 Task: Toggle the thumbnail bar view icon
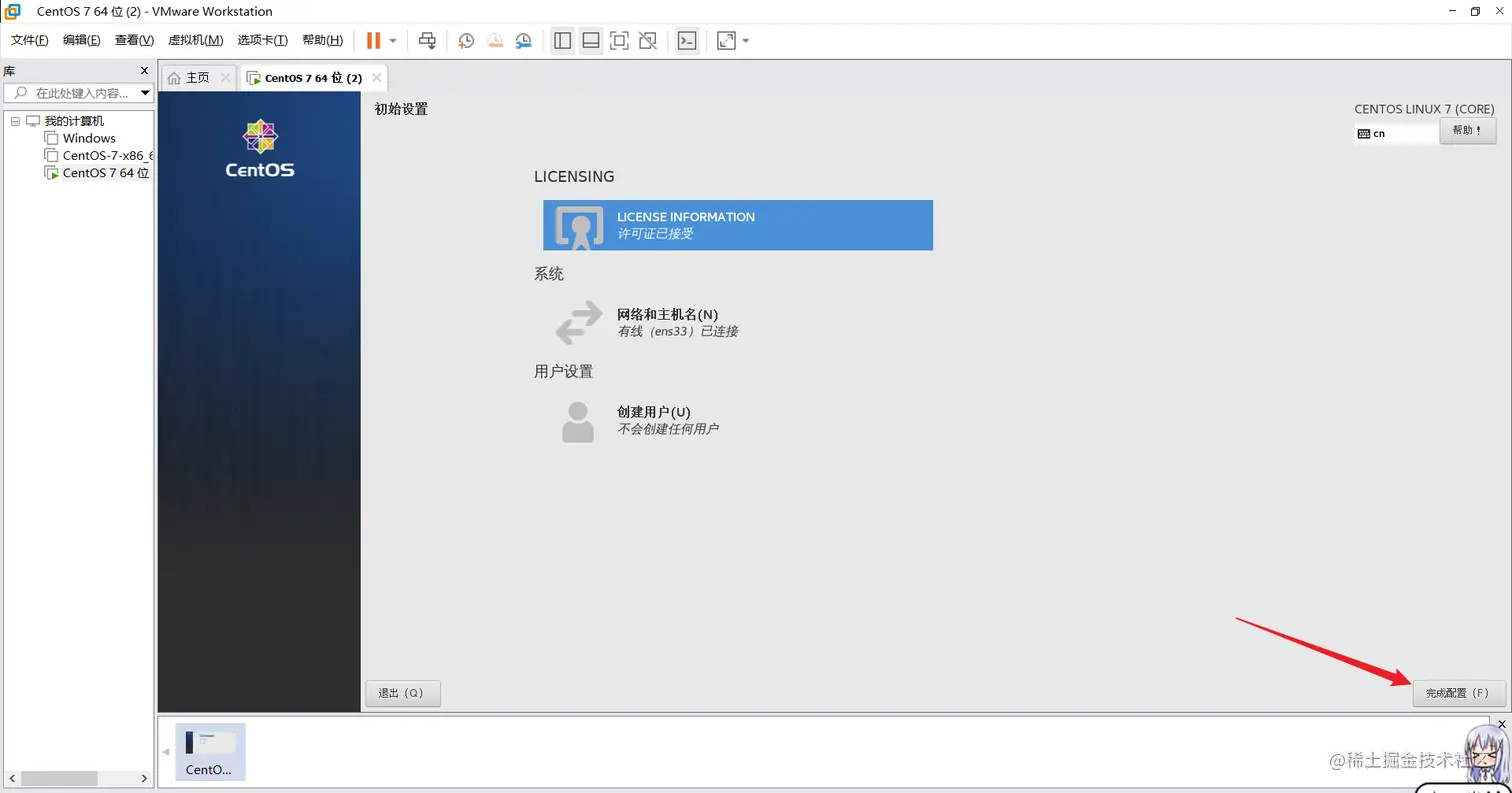coord(590,40)
